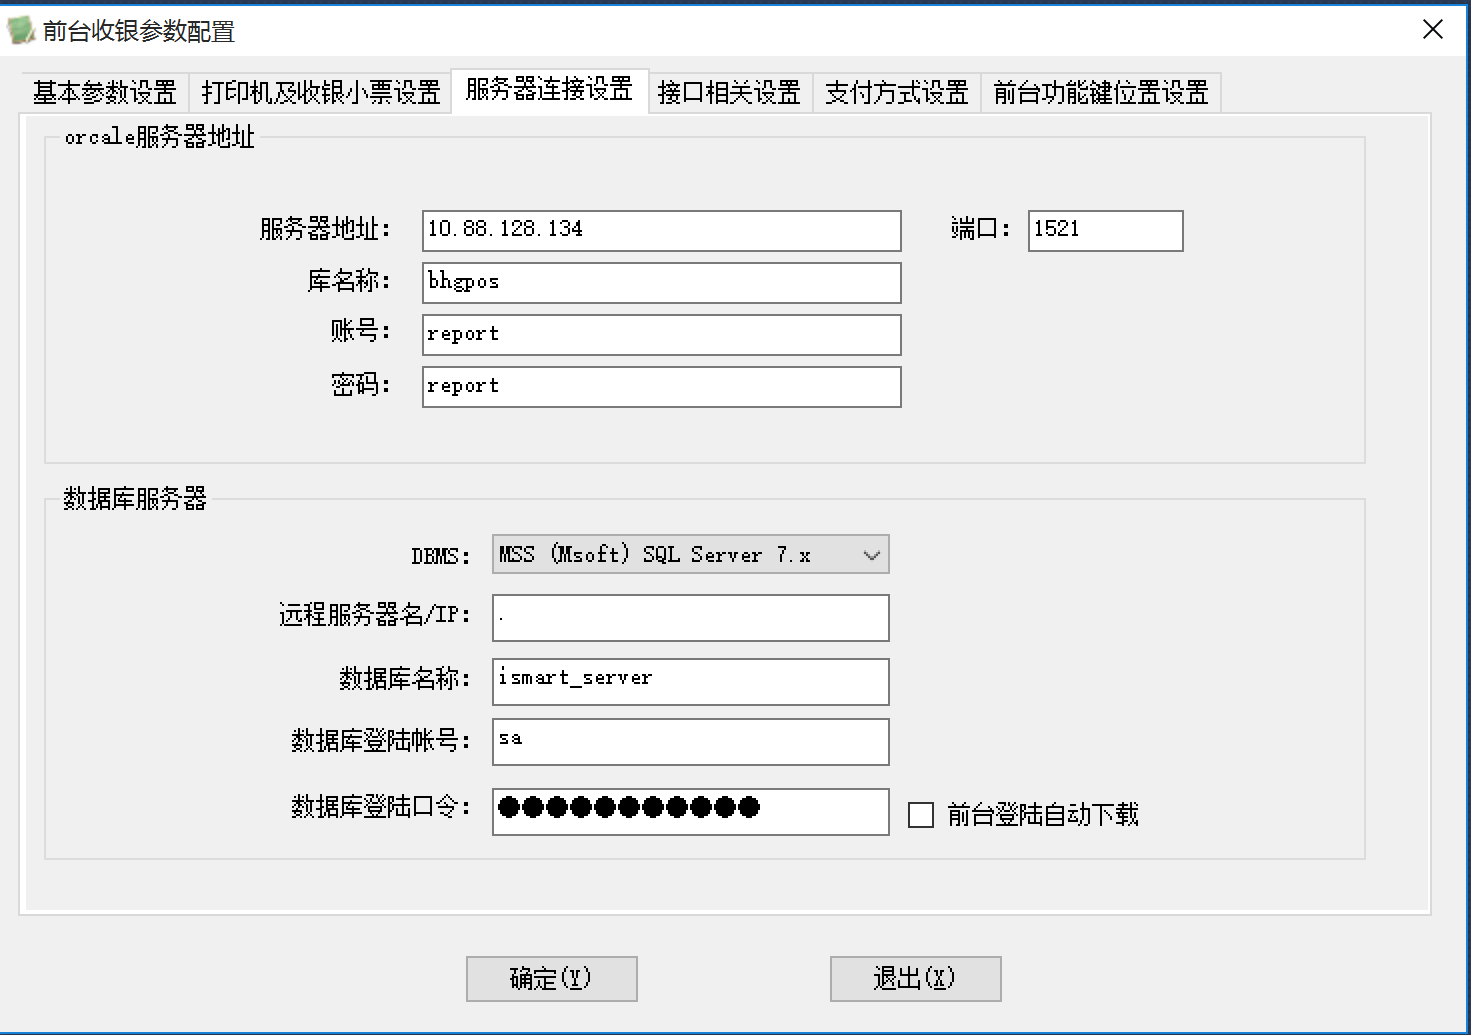Click the orcale服务器地址 group title
Image resolution: width=1471 pixels, height=1035 pixels.
[x=160, y=137]
